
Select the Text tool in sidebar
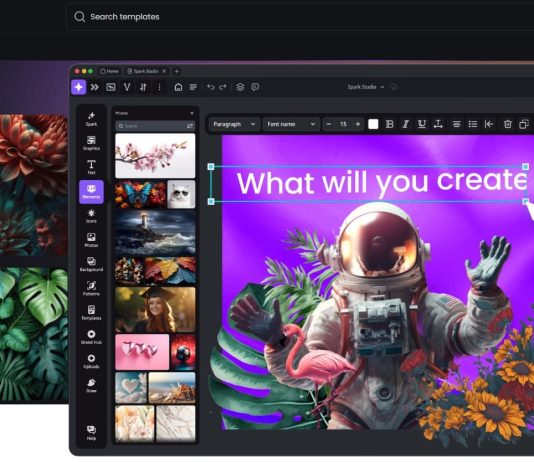tap(91, 167)
